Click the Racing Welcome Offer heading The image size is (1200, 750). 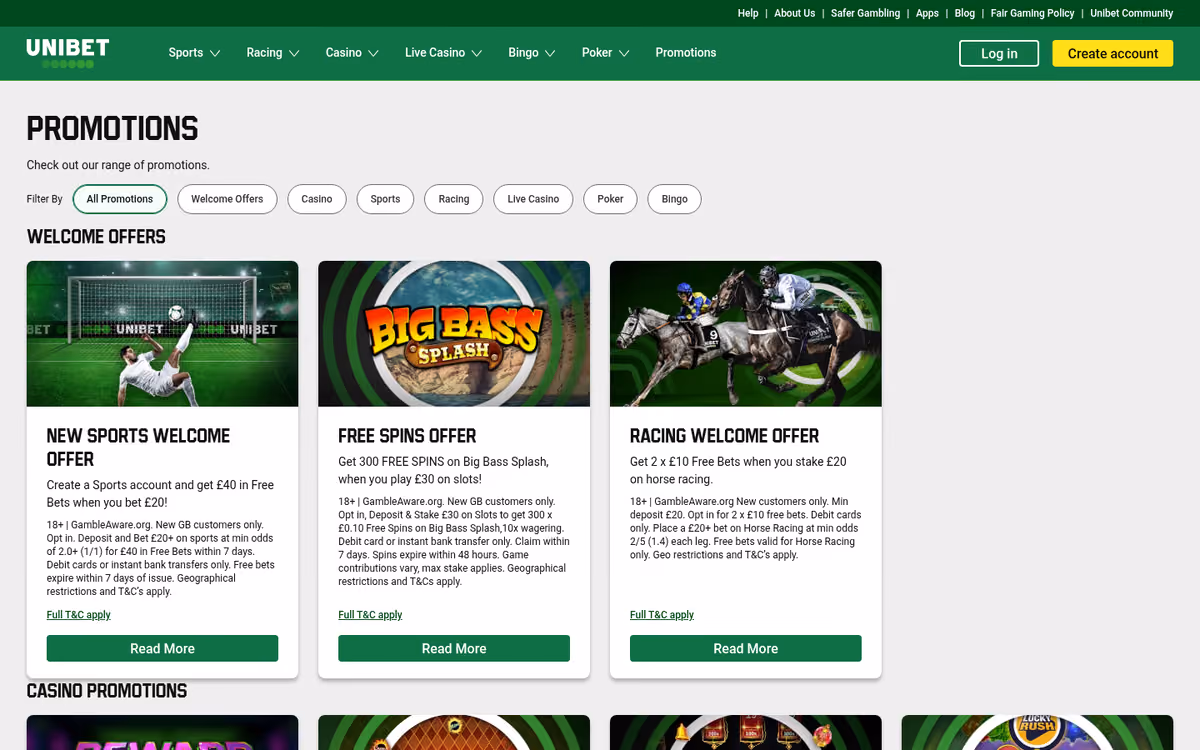click(725, 436)
